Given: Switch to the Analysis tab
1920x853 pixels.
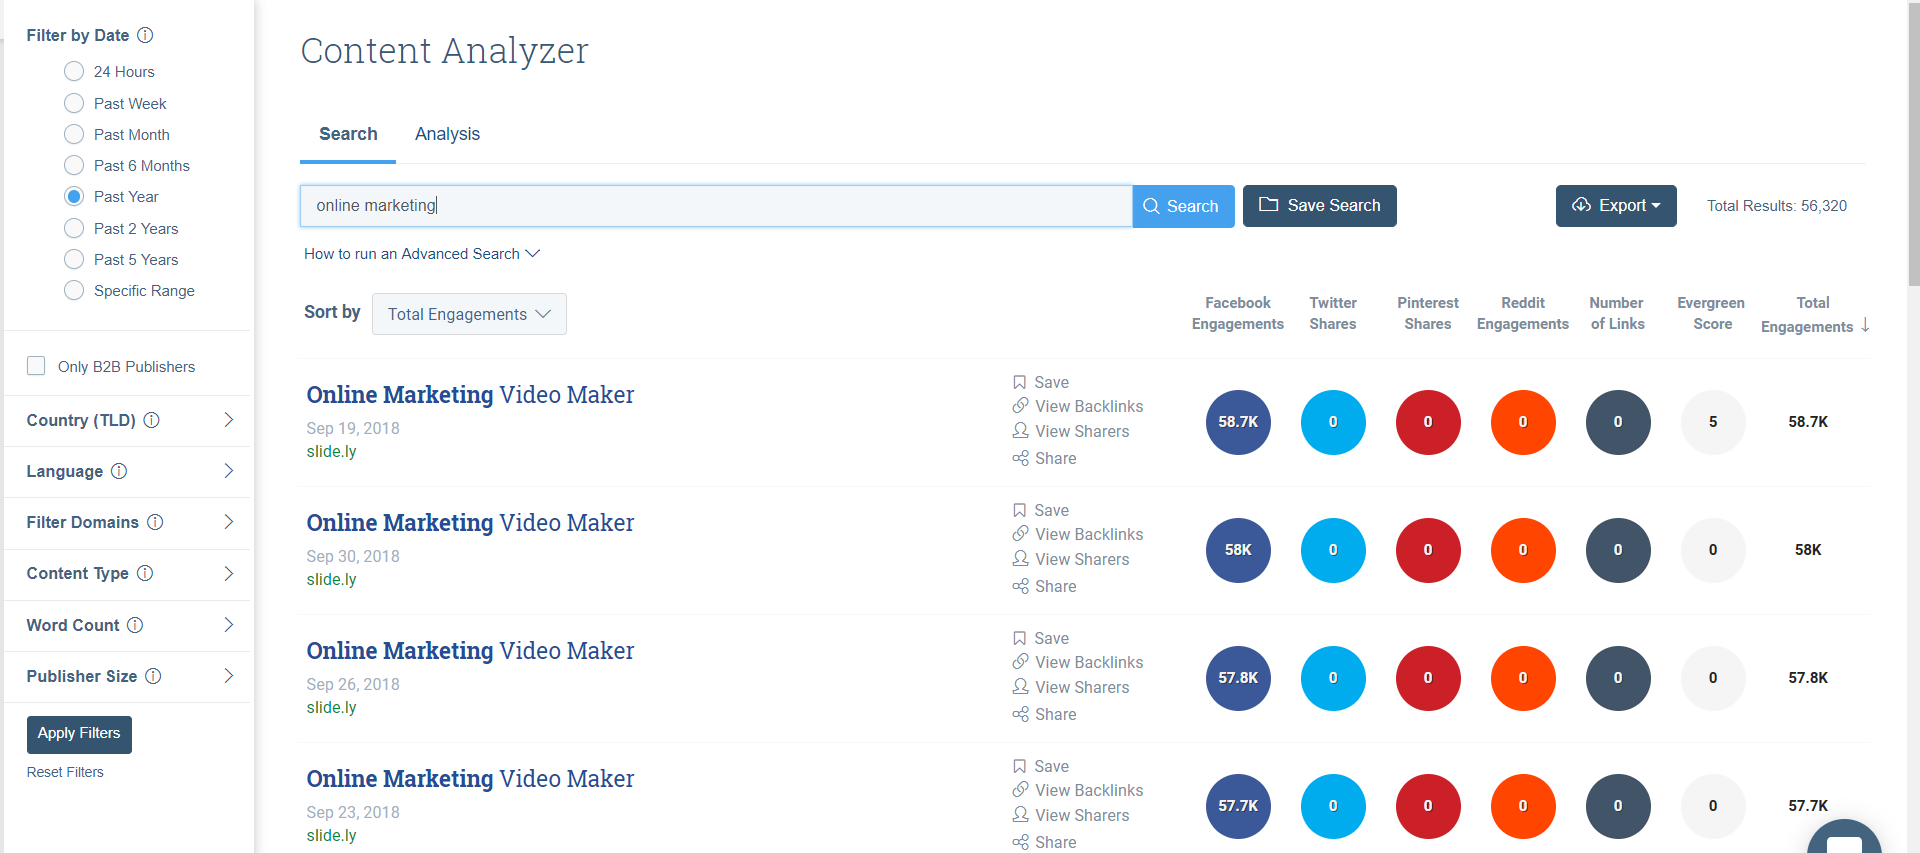Looking at the screenshot, I should (447, 134).
